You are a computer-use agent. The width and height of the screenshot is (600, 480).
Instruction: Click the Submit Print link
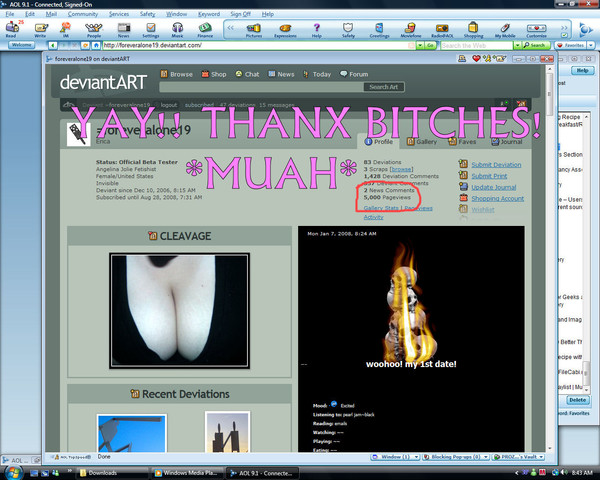489,176
